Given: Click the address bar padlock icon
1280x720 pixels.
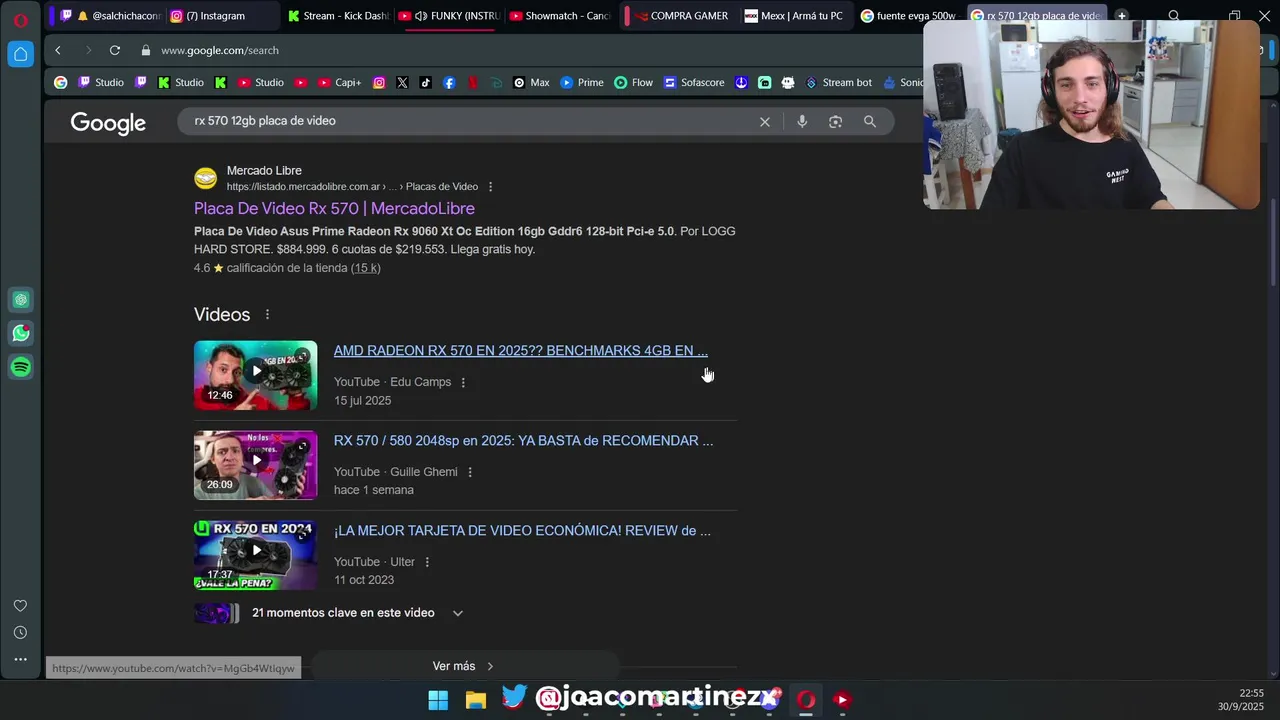Looking at the screenshot, I should point(146,50).
